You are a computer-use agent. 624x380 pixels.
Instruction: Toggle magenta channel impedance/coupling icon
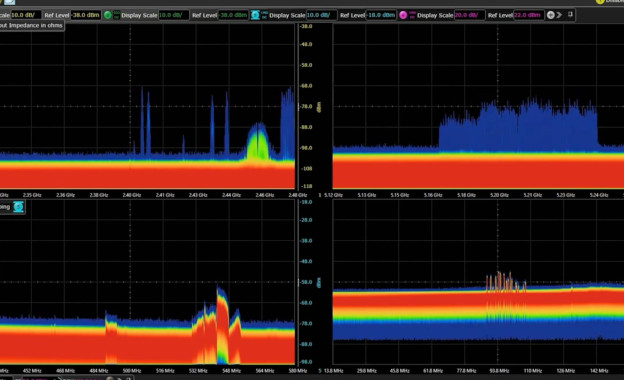pos(412,15)
